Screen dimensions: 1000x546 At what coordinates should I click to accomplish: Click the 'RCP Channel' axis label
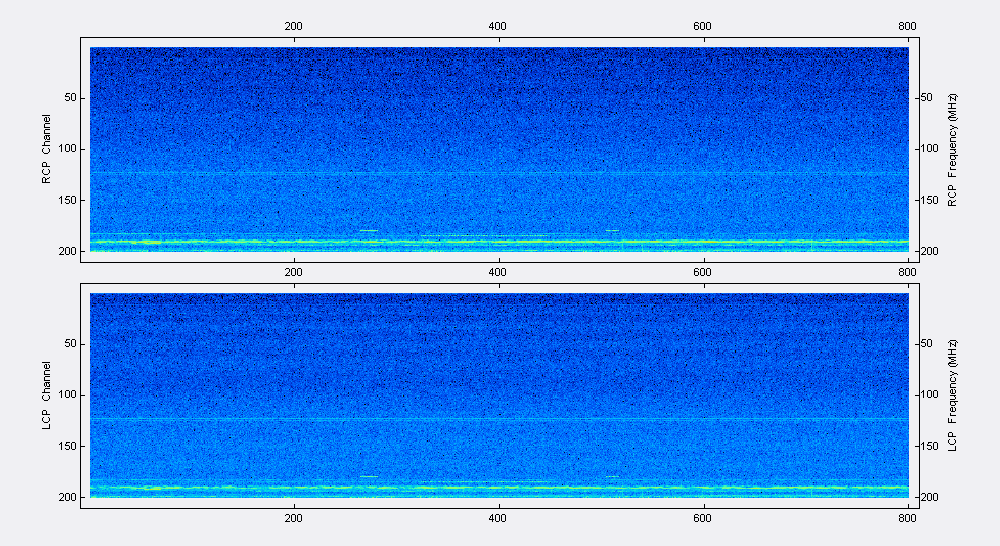46,149
